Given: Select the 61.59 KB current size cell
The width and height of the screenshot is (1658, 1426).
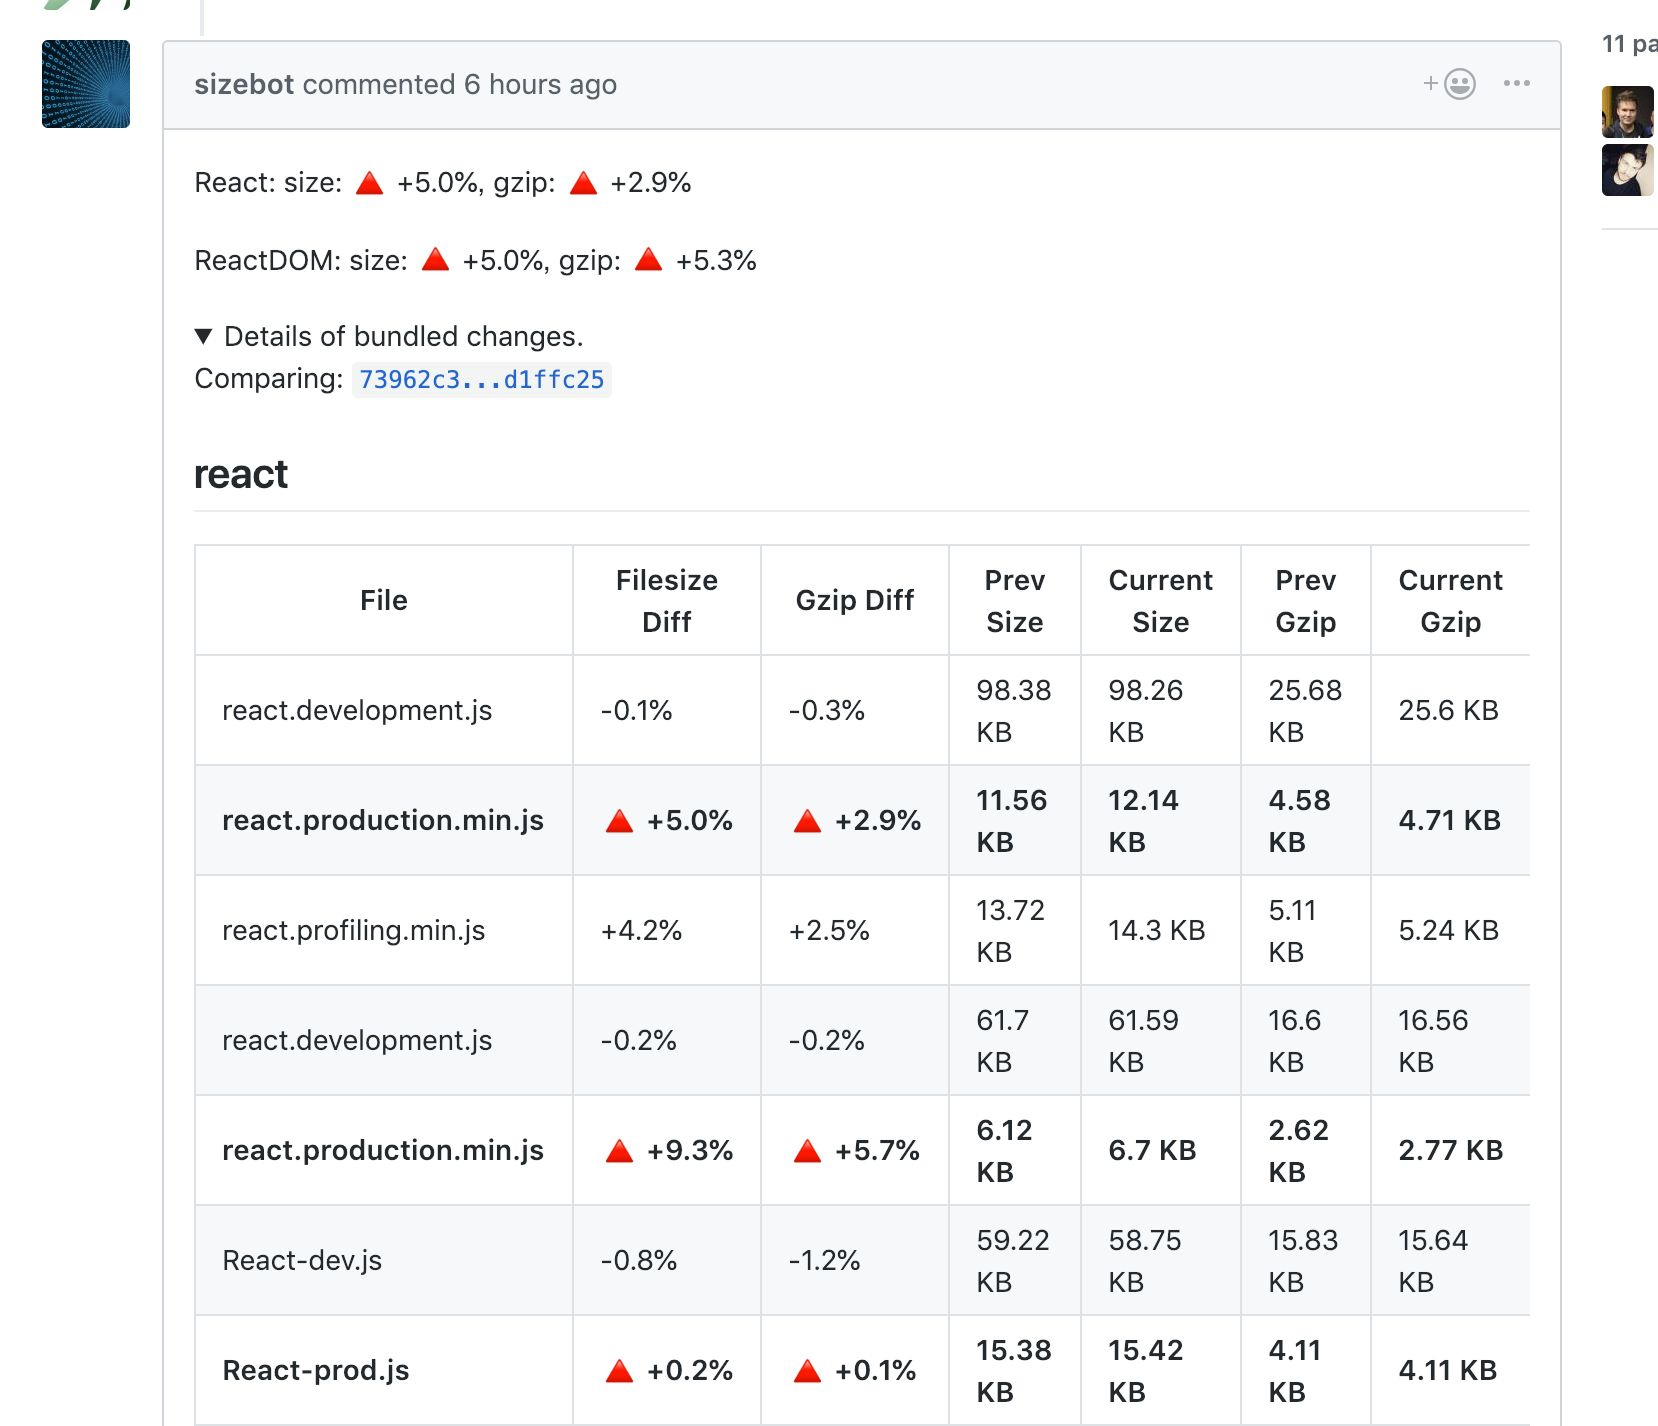Looking at the screenshot, I should [x=1161, y=1040].
